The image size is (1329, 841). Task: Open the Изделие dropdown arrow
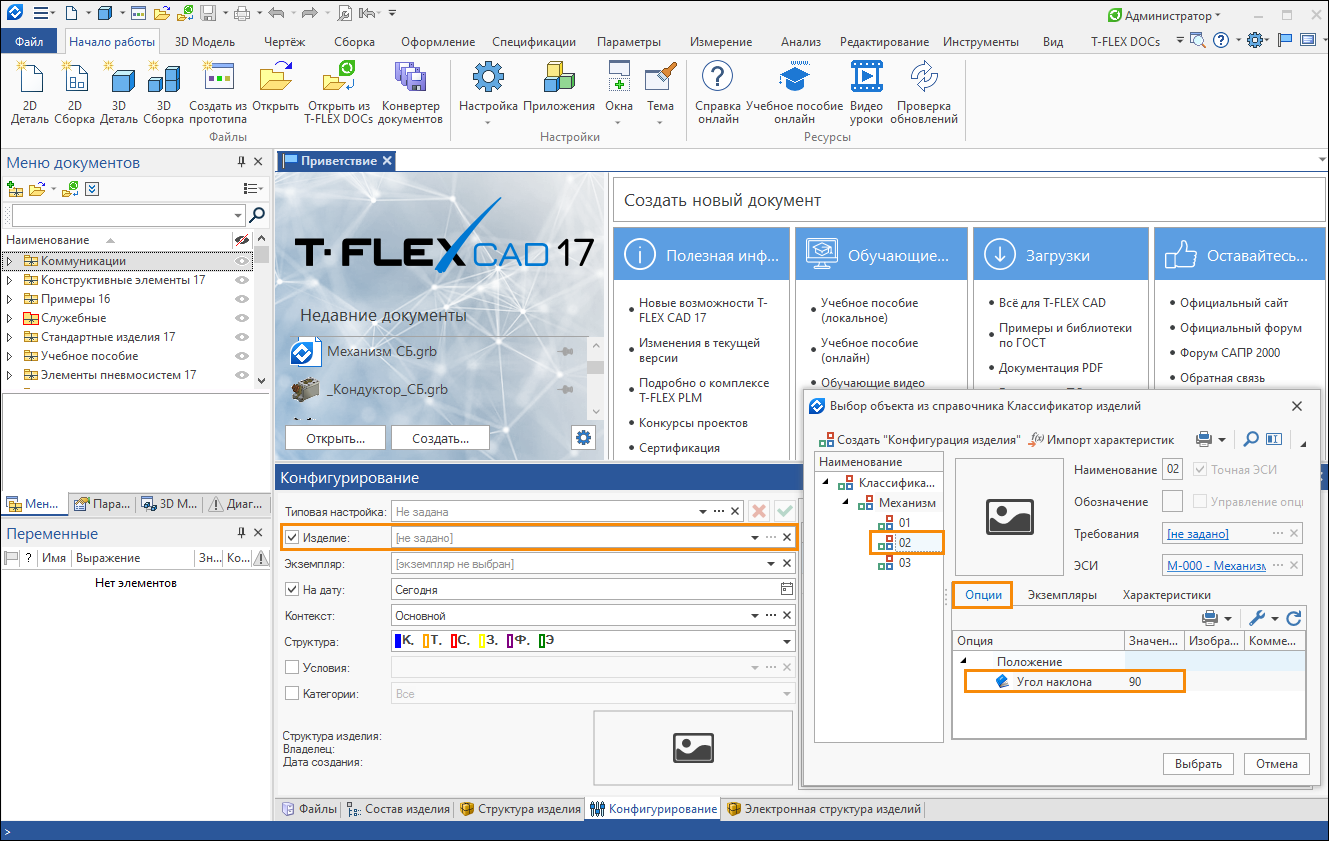pos(755,538)
